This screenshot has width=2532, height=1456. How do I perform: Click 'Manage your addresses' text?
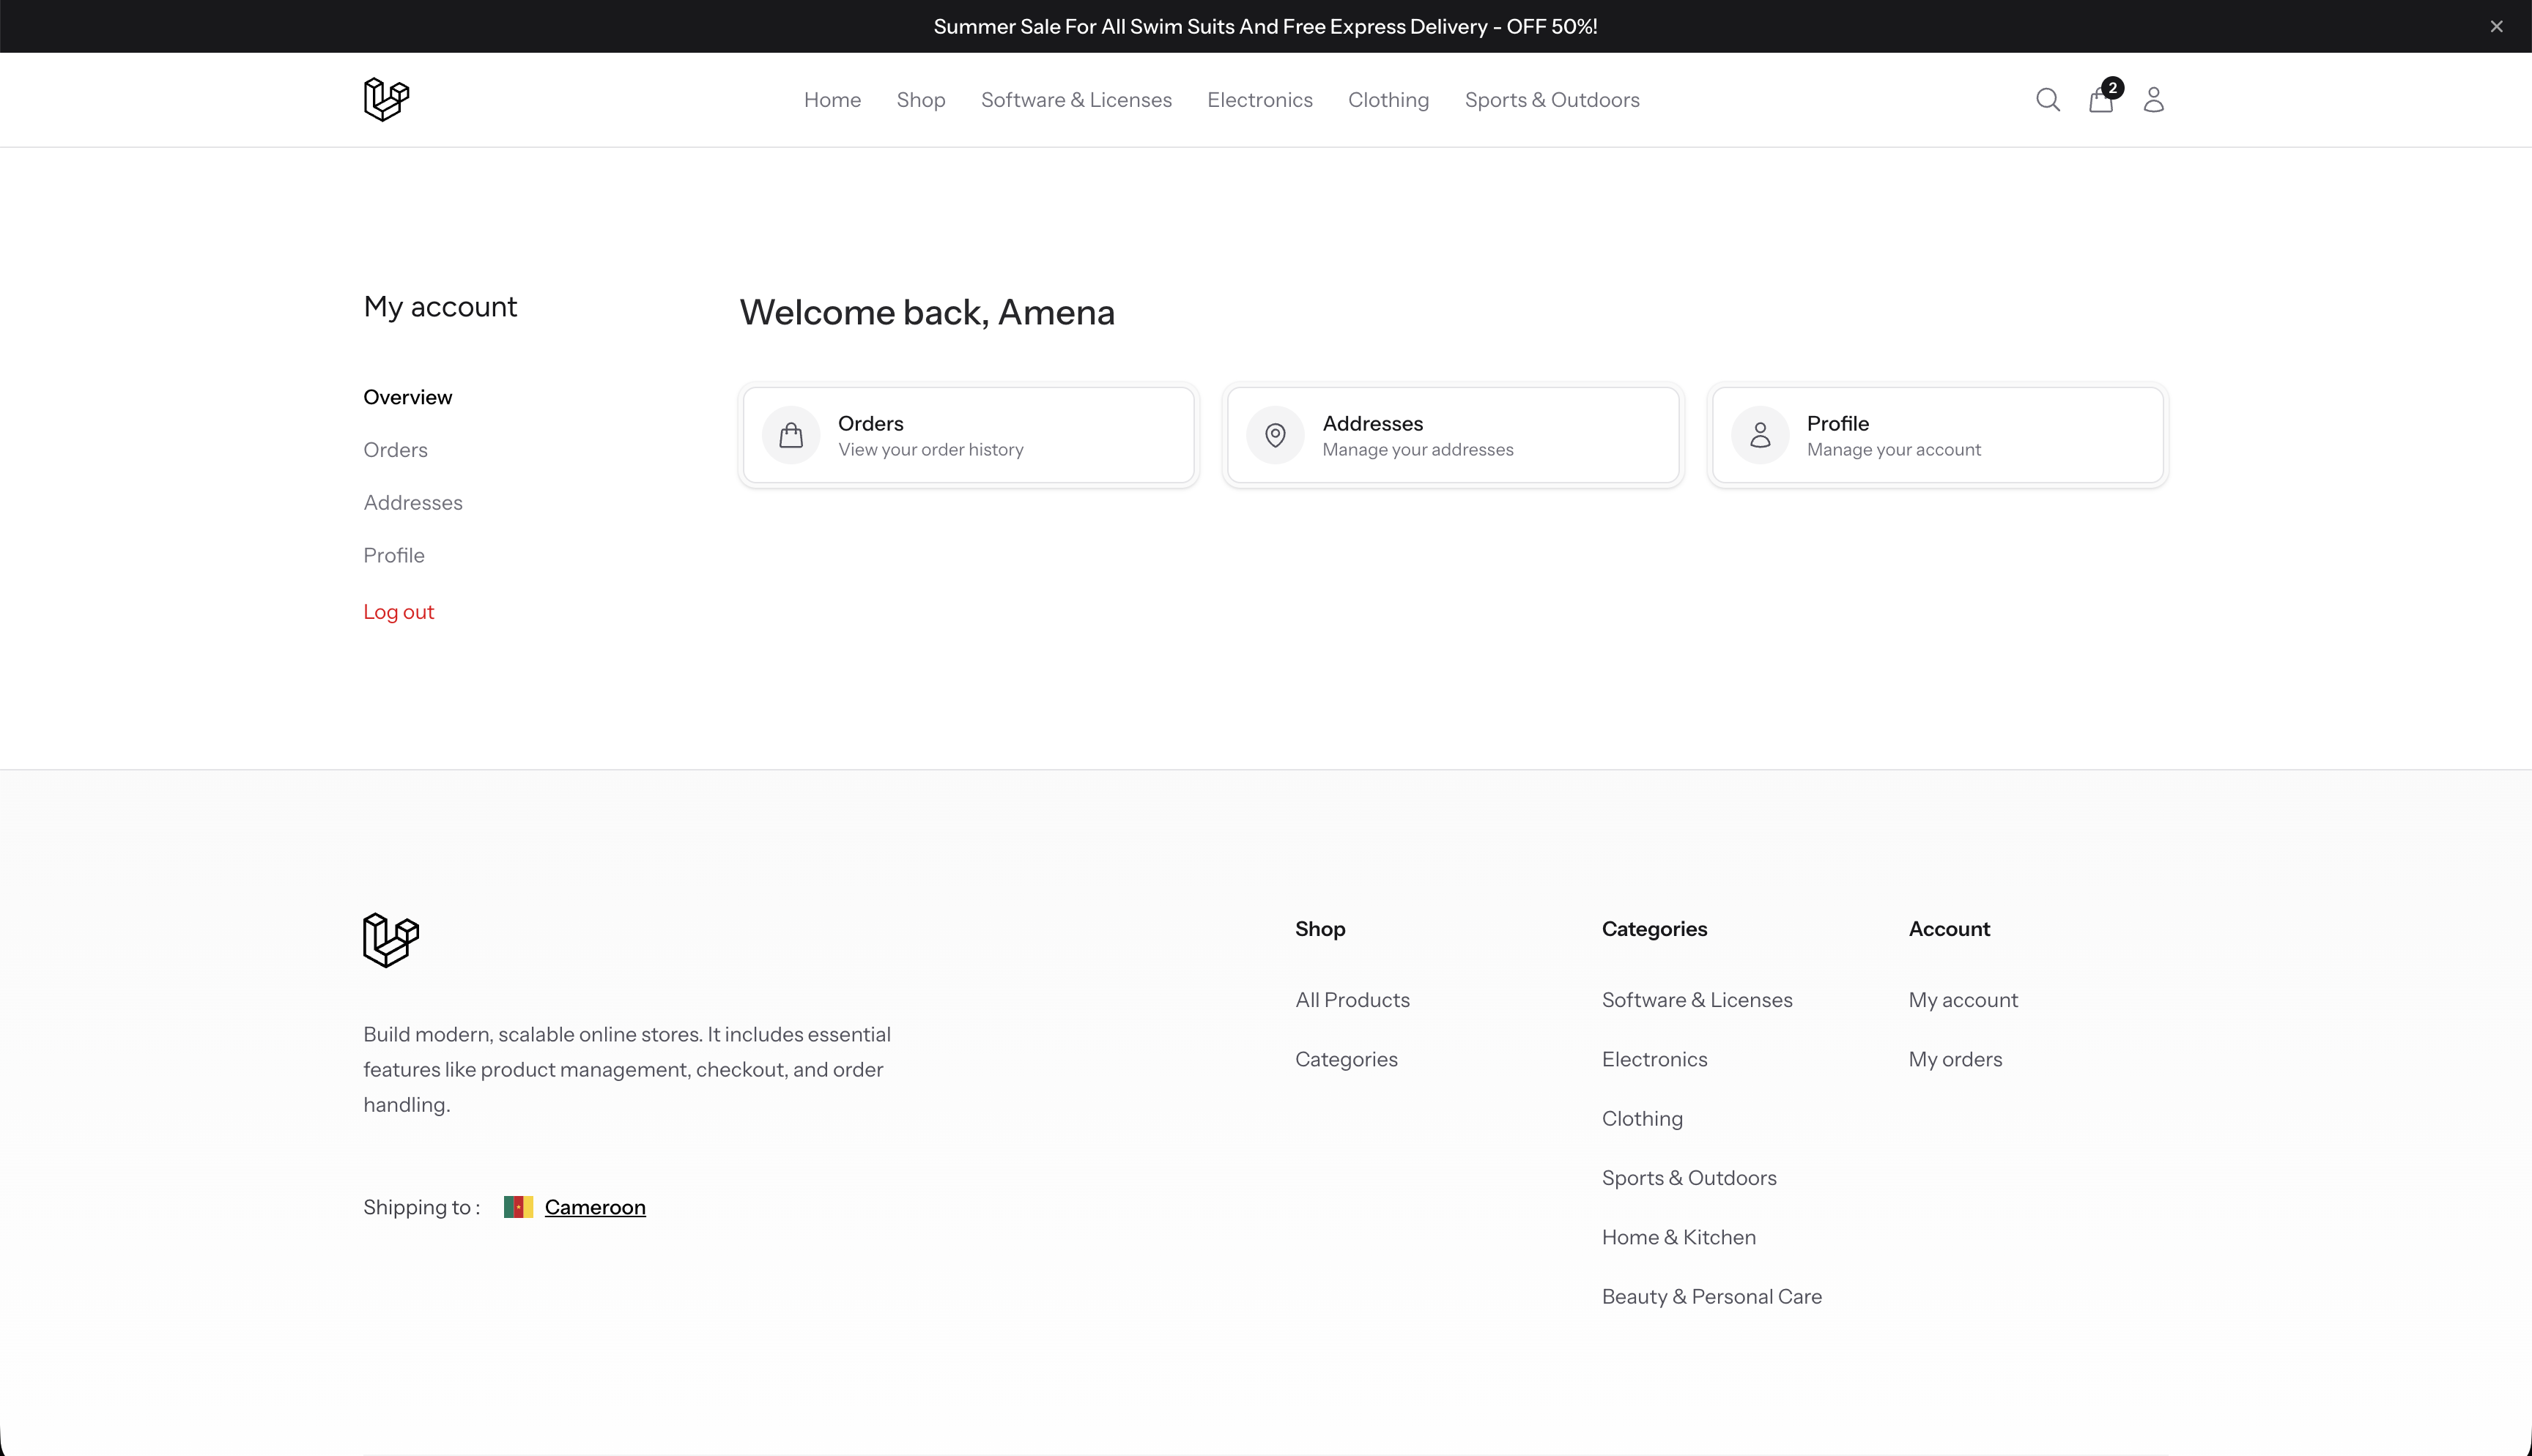1417,450
